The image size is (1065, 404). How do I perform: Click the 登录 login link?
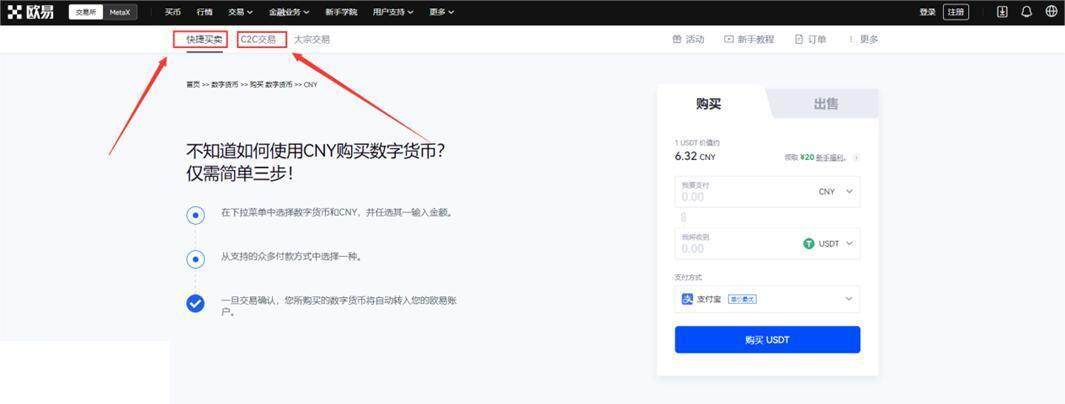[x=927, y=12]
